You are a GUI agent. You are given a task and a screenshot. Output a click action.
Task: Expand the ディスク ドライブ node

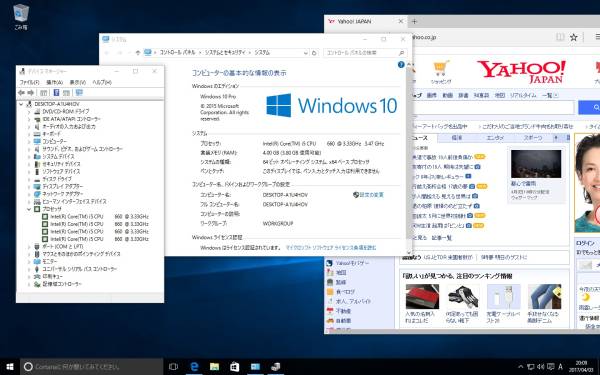29,179
